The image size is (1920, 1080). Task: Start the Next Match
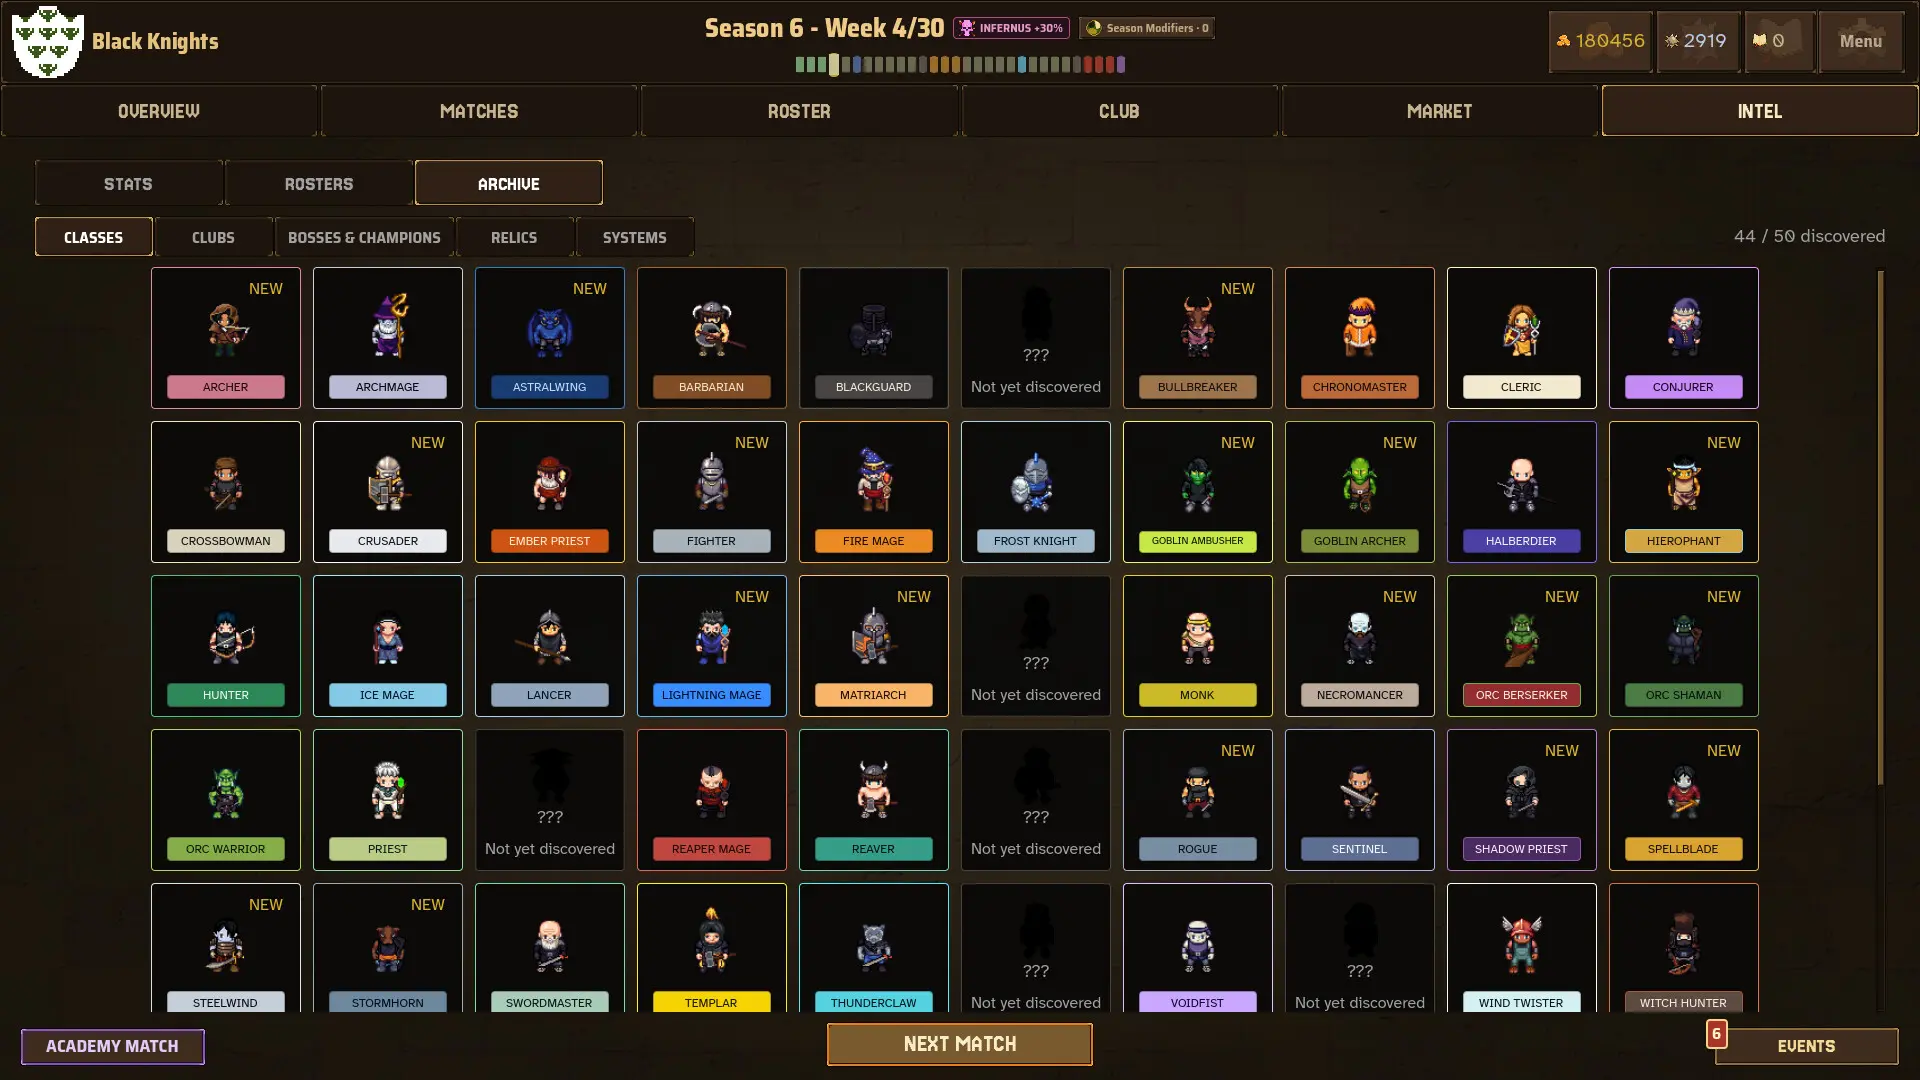point(960,1044)
